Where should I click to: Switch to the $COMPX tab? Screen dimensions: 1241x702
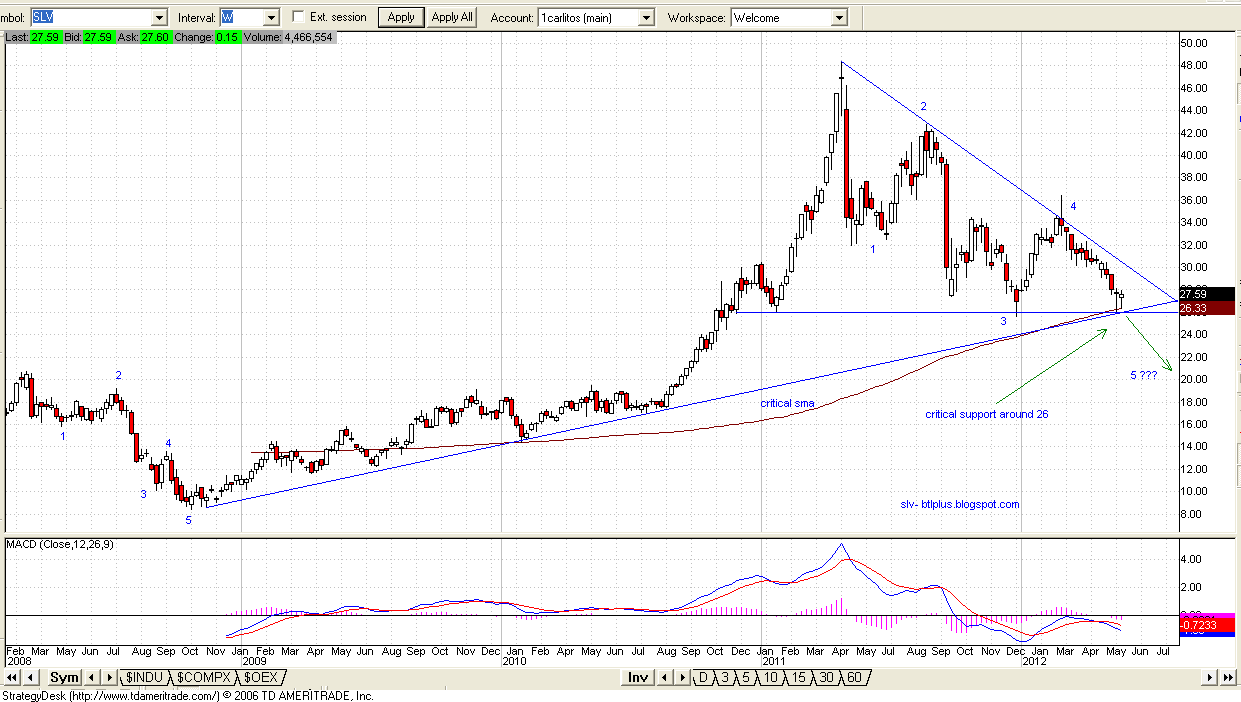pyautogui.click(x=205, y=677)
